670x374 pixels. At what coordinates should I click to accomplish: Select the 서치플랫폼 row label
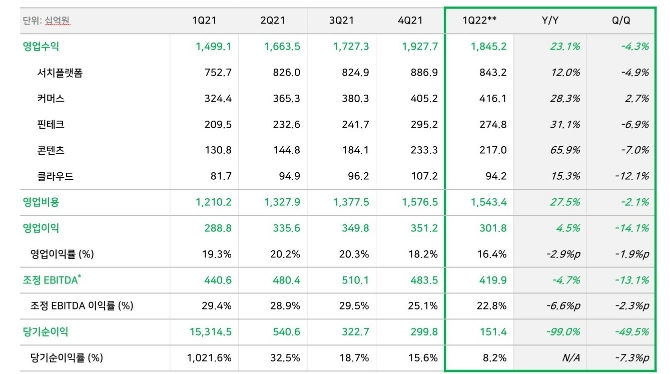(x=60, y=73)
